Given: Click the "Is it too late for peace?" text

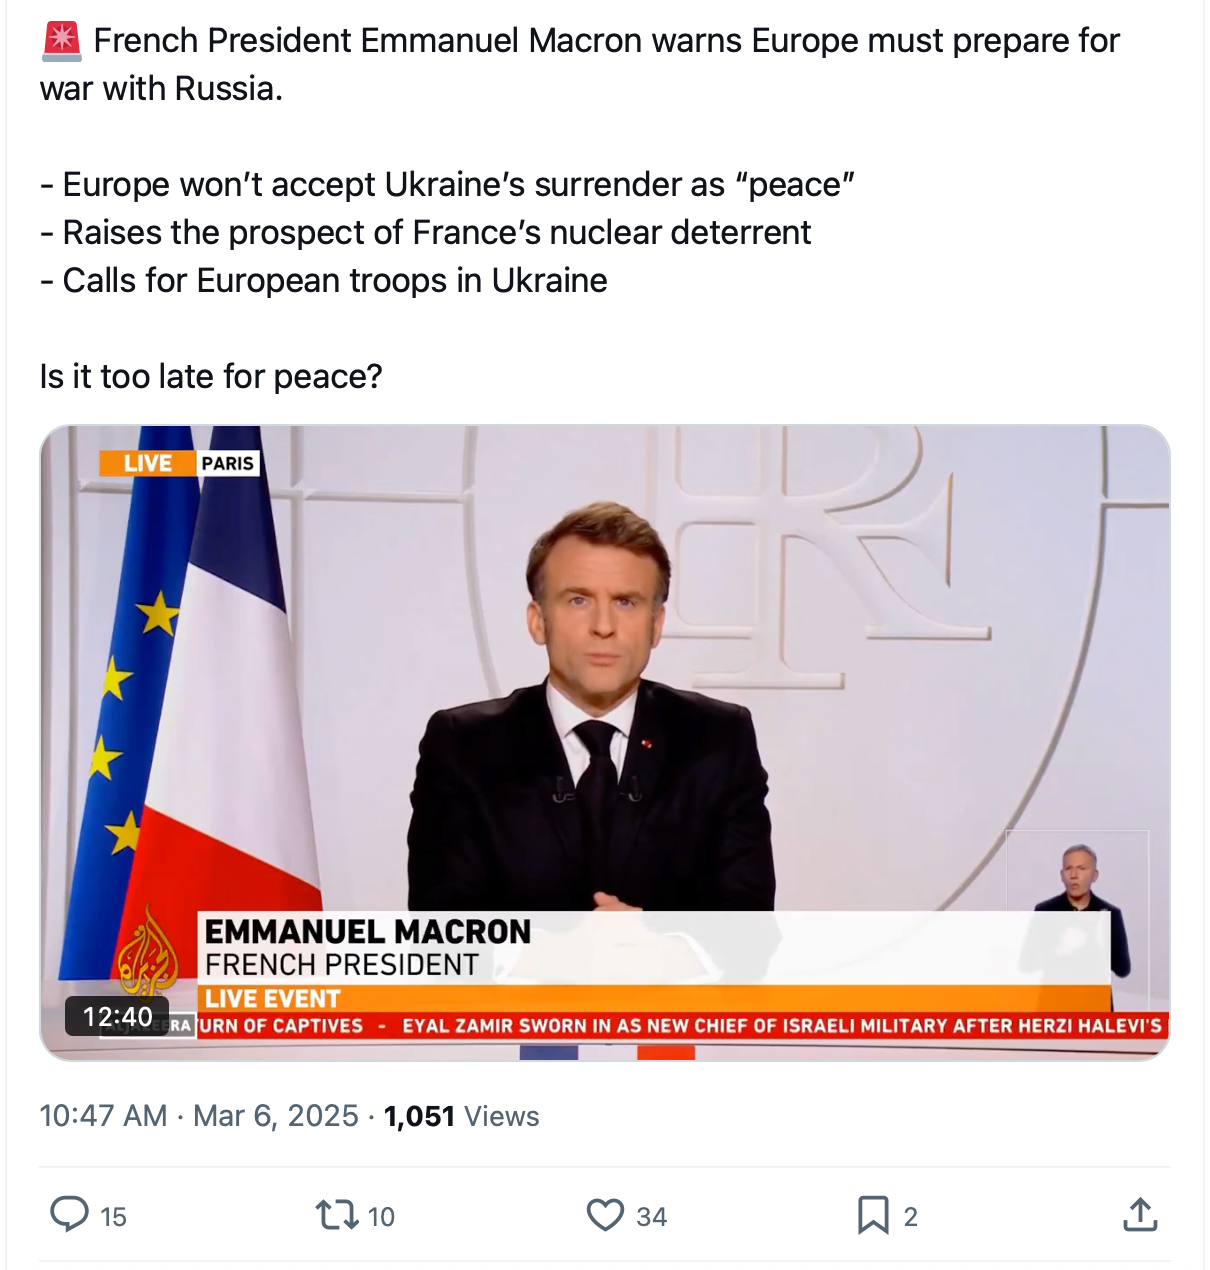Looking at the screenshot, I should pyautogui.click(x=211, y=377).
